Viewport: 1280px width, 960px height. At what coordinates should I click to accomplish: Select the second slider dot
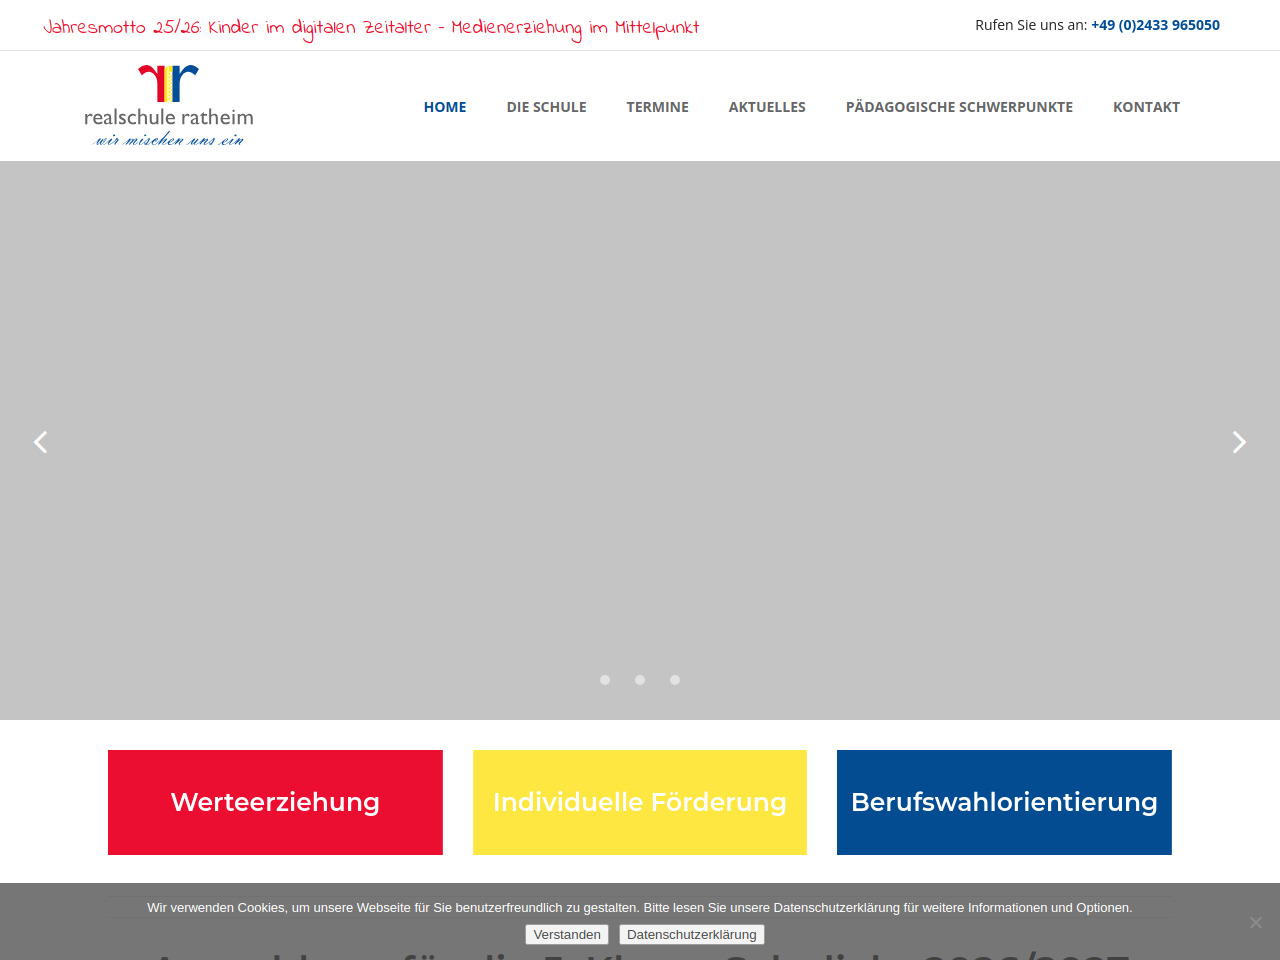pyautogui.click(x=640, y=680)
